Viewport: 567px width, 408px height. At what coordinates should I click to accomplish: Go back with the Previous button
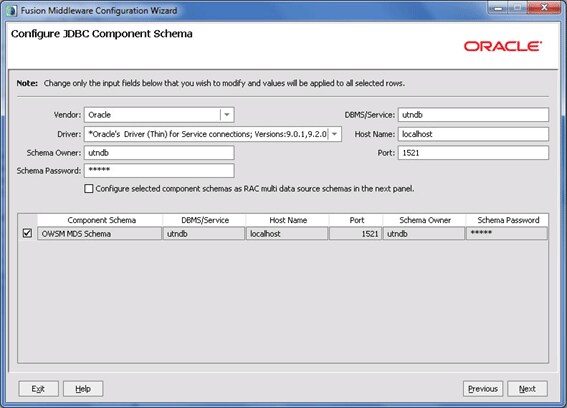coord(483,389)
